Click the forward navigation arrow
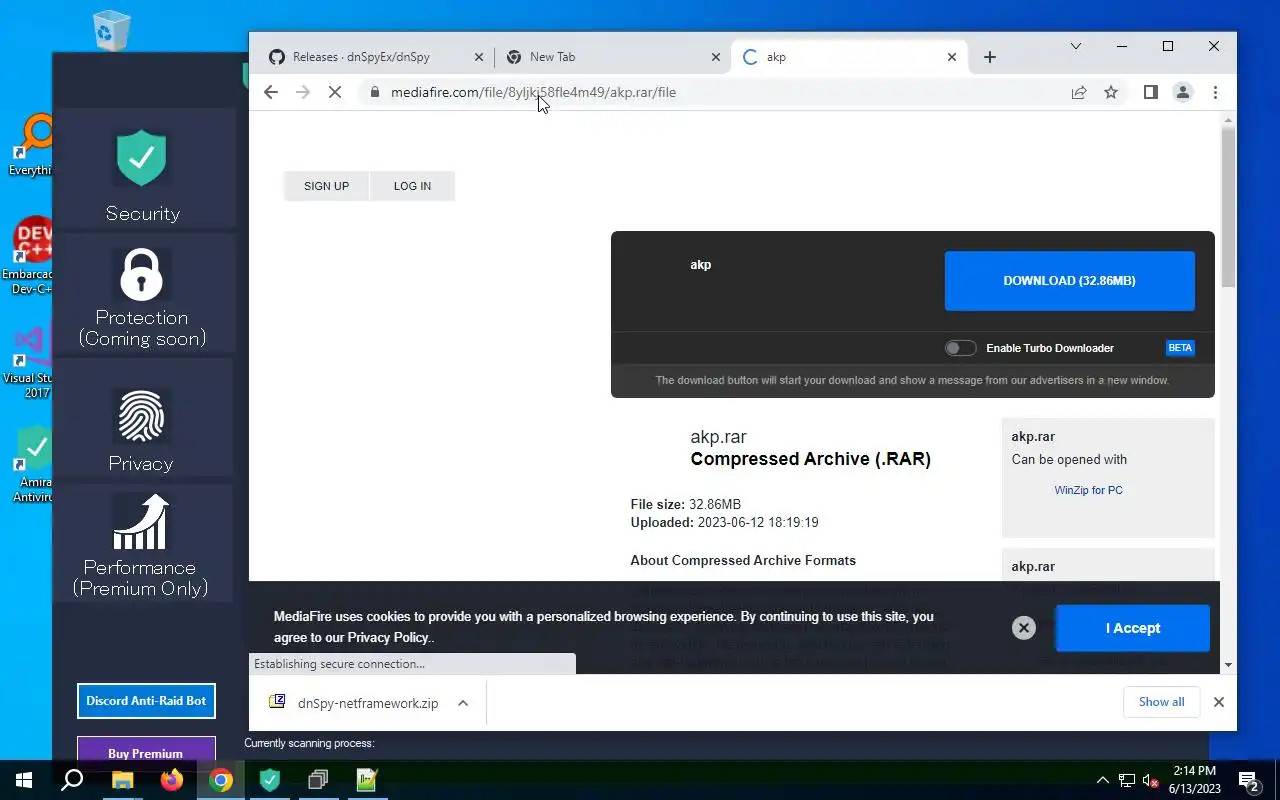Viewport: 1280px width, 800px height. point(303,92)
